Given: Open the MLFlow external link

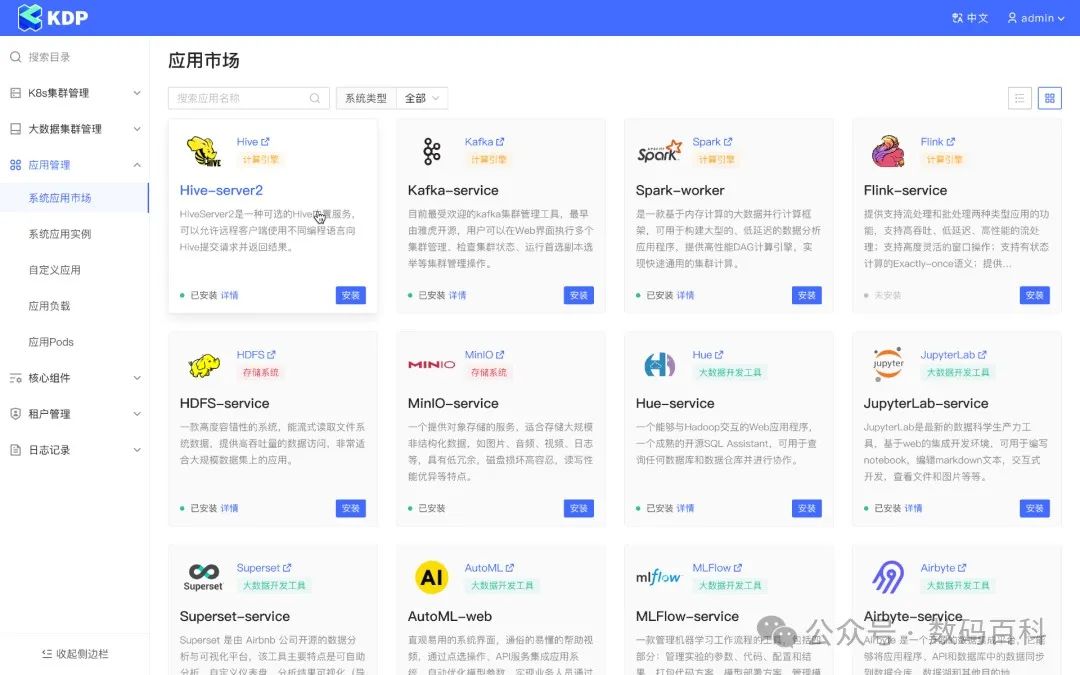Looking at the screenshot, I should click(x=717, y=568).
